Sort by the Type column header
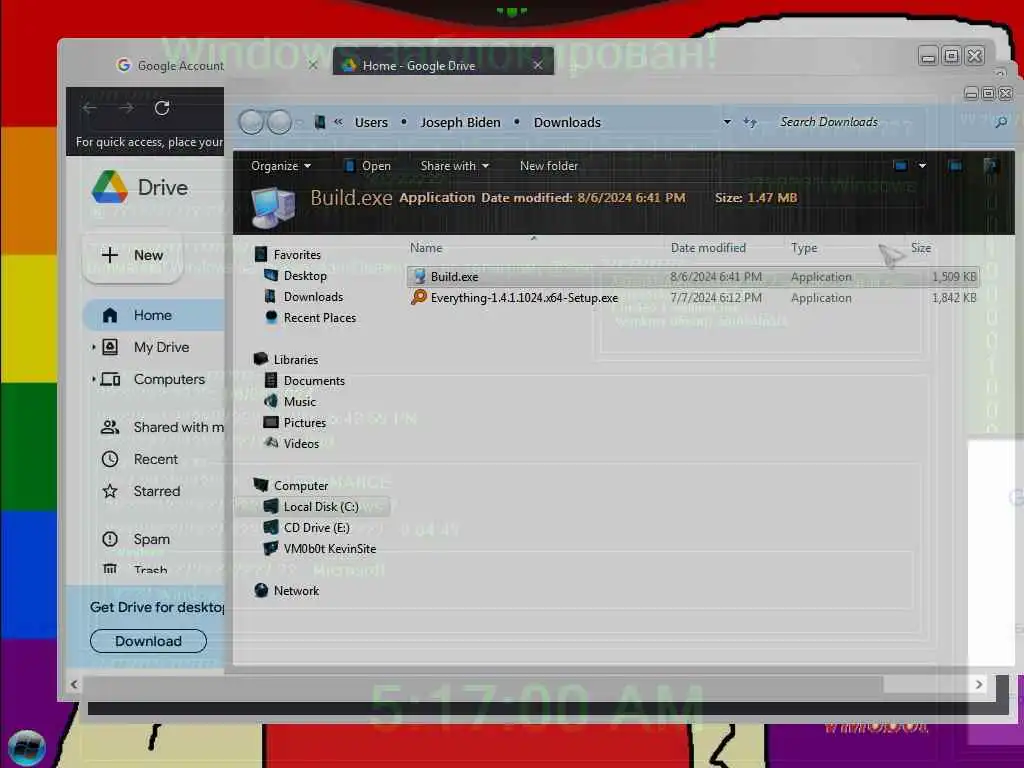This screenshot has height=768, width=1024. point(804,248)
